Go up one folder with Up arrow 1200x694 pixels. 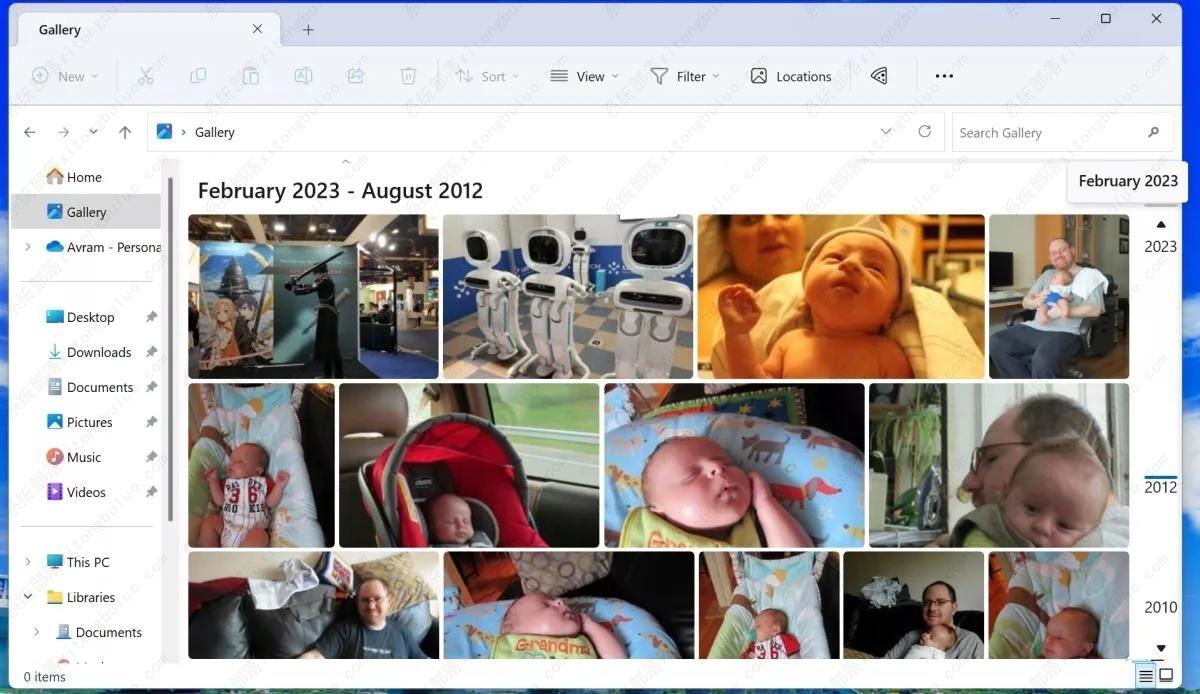(x=125, y=132)
